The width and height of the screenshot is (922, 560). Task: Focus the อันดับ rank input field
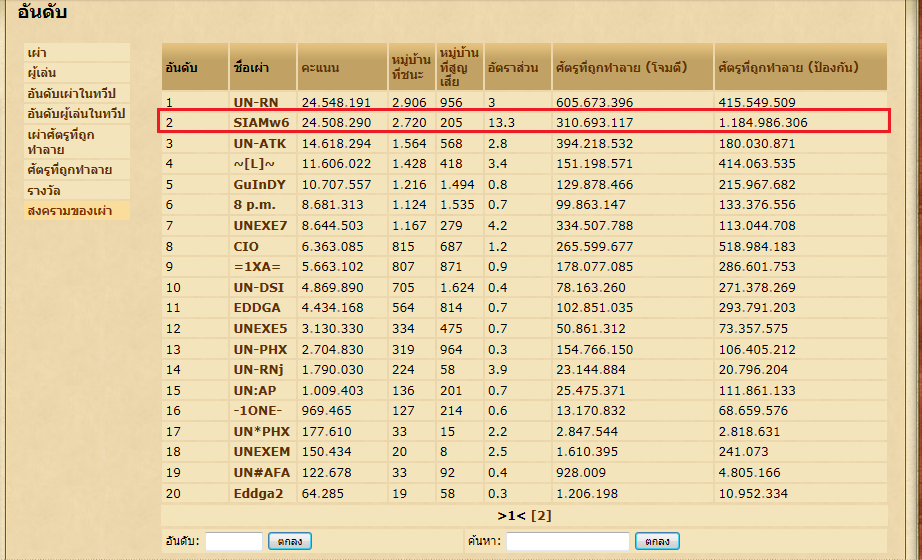(x=233, y=541)
